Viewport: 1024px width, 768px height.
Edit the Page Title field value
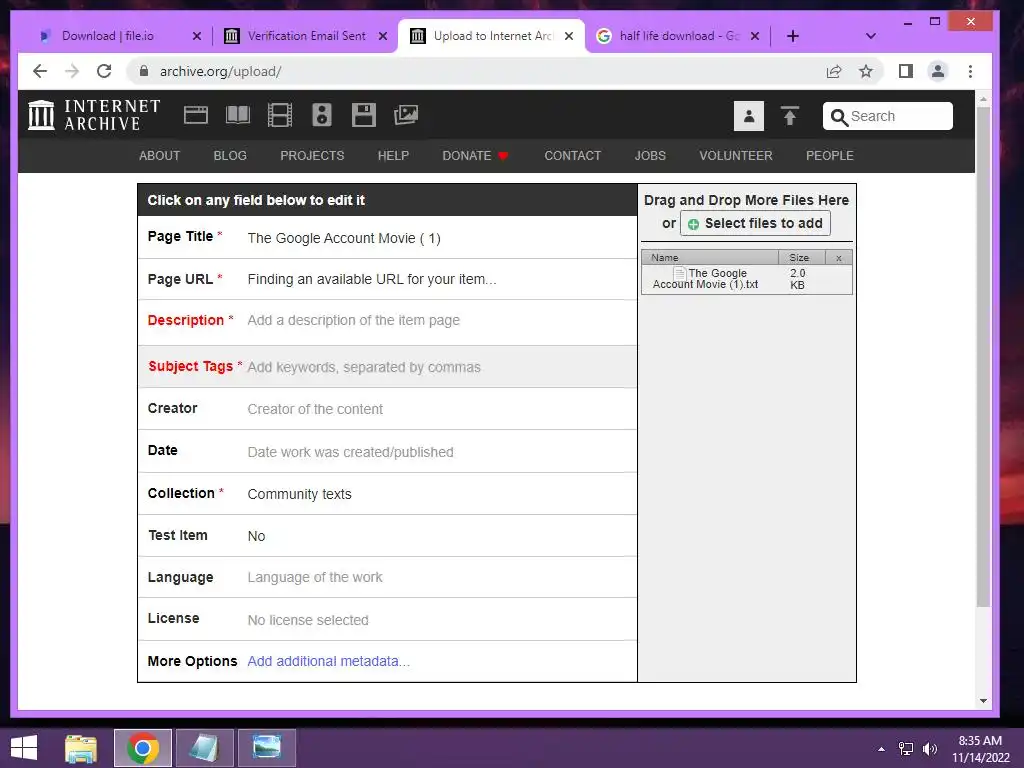tap(344, 238)
